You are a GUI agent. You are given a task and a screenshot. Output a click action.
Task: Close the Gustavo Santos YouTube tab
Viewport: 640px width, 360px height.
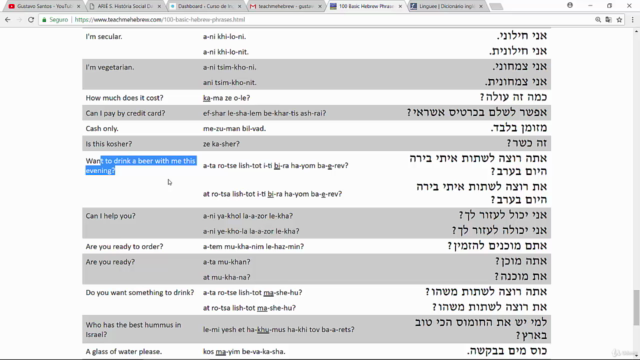pyautogui.click(x=78, y=7)
